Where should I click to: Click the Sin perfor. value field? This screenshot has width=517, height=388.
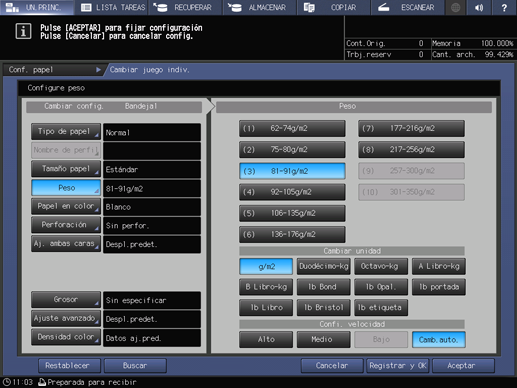[x=152, y=225]
